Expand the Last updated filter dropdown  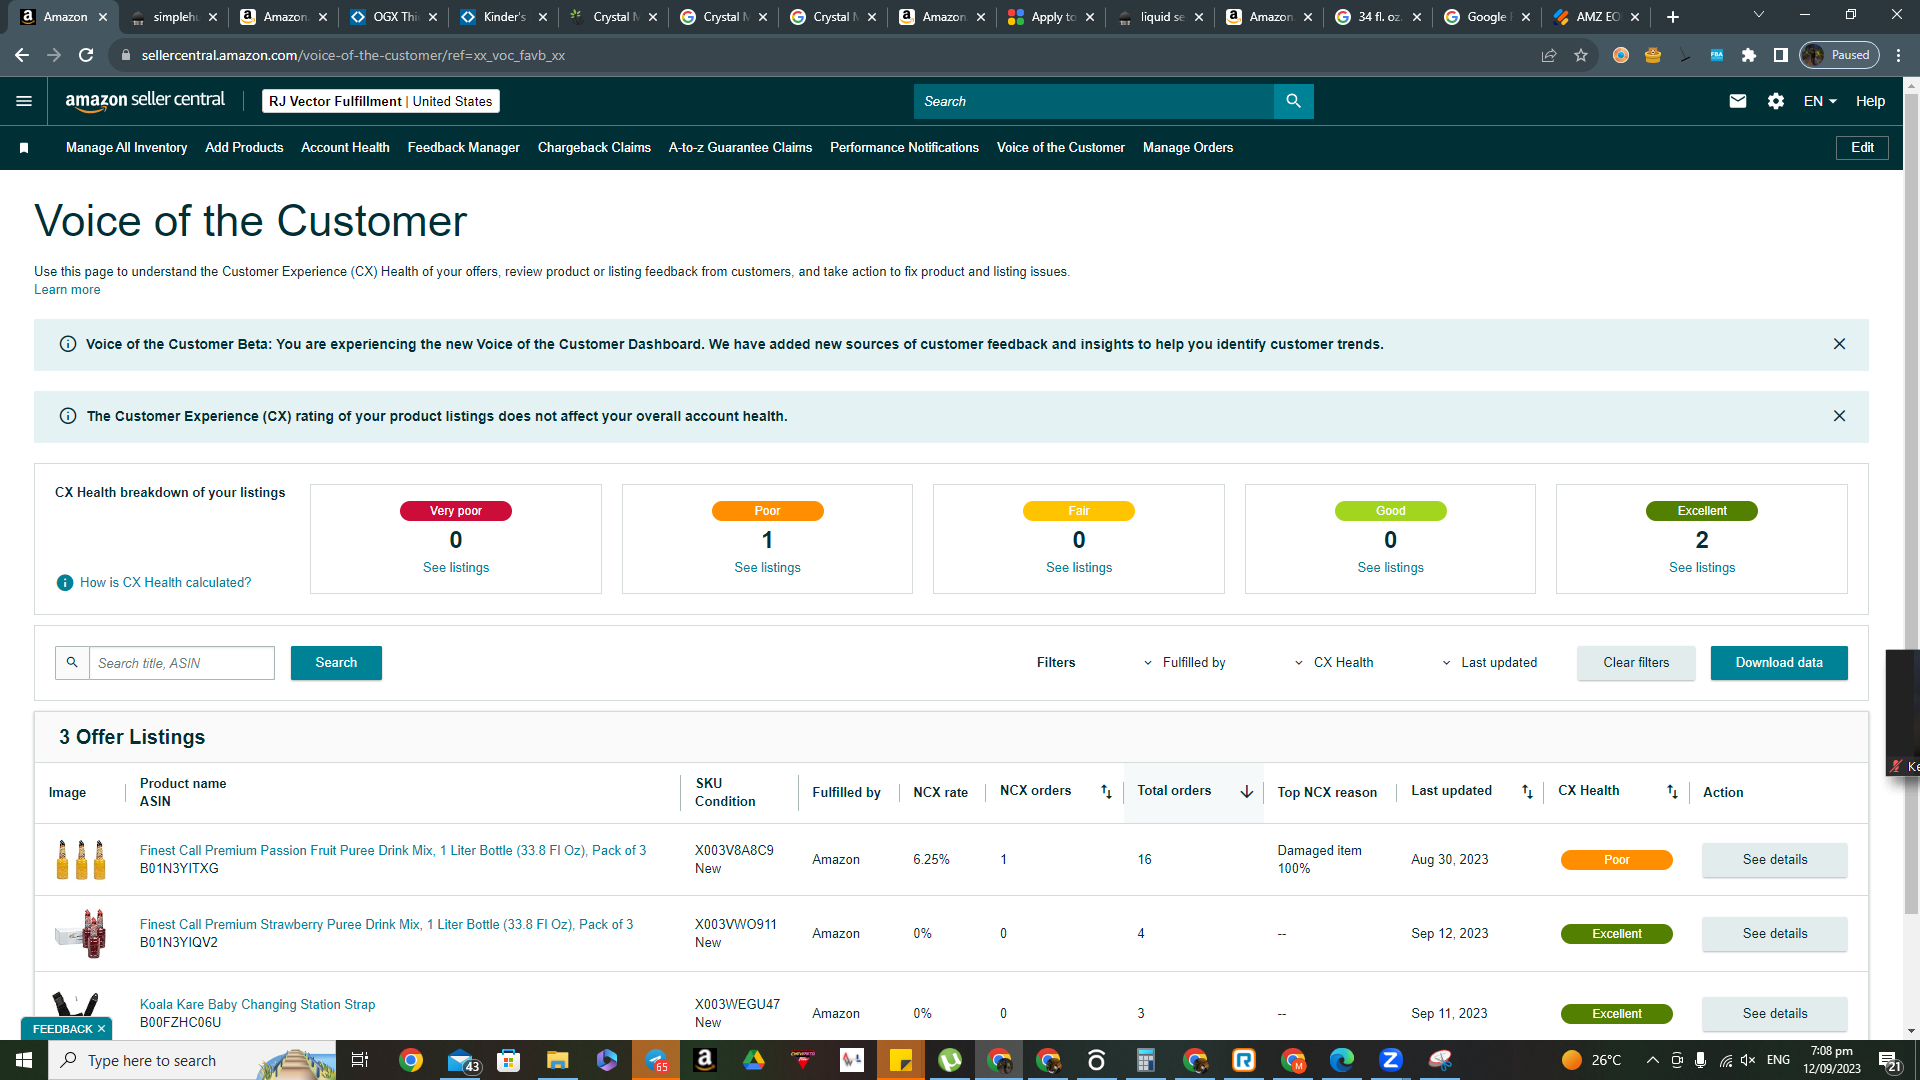tap(1489, 663)
